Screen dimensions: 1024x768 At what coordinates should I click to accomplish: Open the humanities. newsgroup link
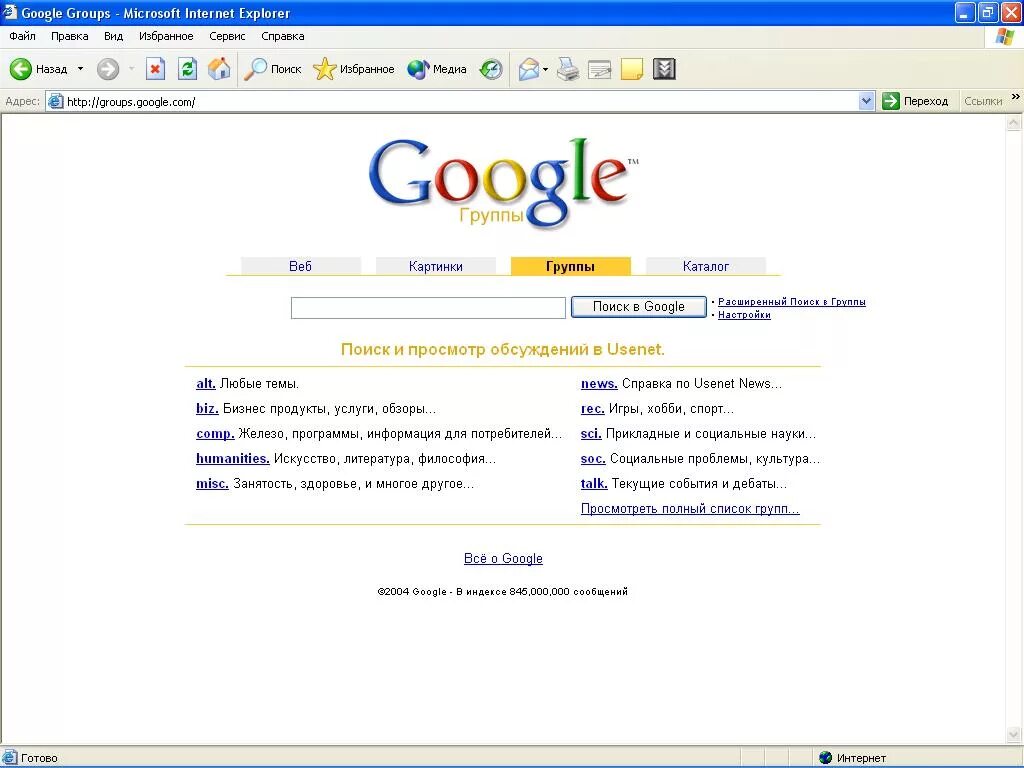232,458
